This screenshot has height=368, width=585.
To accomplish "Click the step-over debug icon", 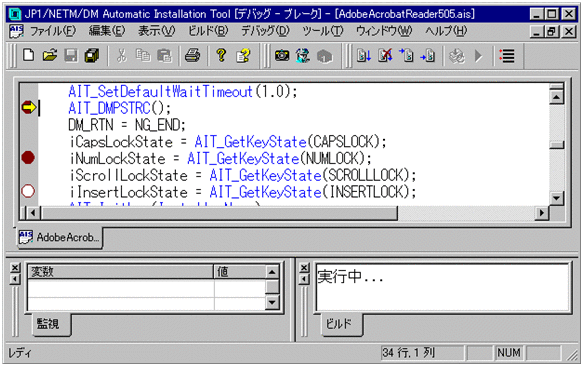I will point(406,56).
